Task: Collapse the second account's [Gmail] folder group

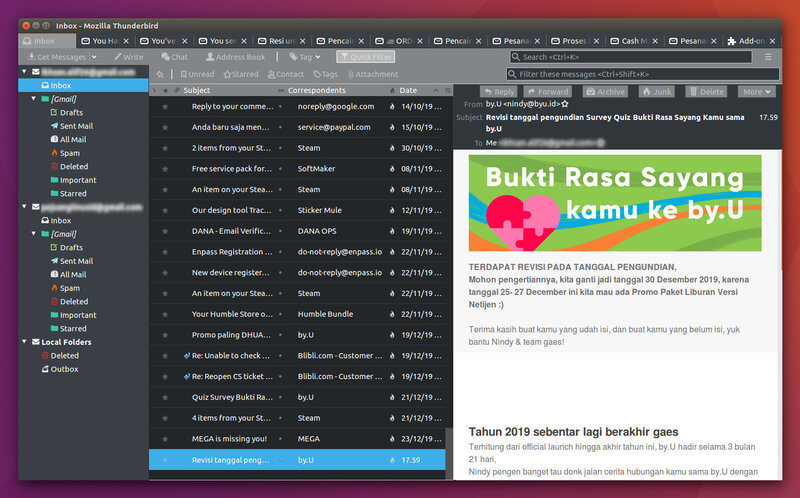Action: pyautogui.click(x=34, y=234)
